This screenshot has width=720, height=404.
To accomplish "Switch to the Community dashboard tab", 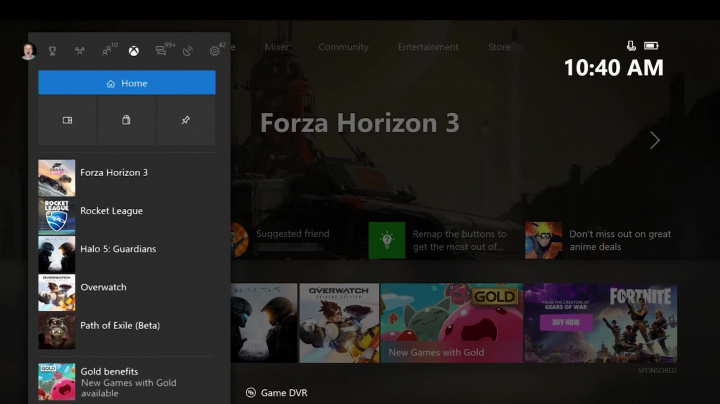I will tap(343, 47).
